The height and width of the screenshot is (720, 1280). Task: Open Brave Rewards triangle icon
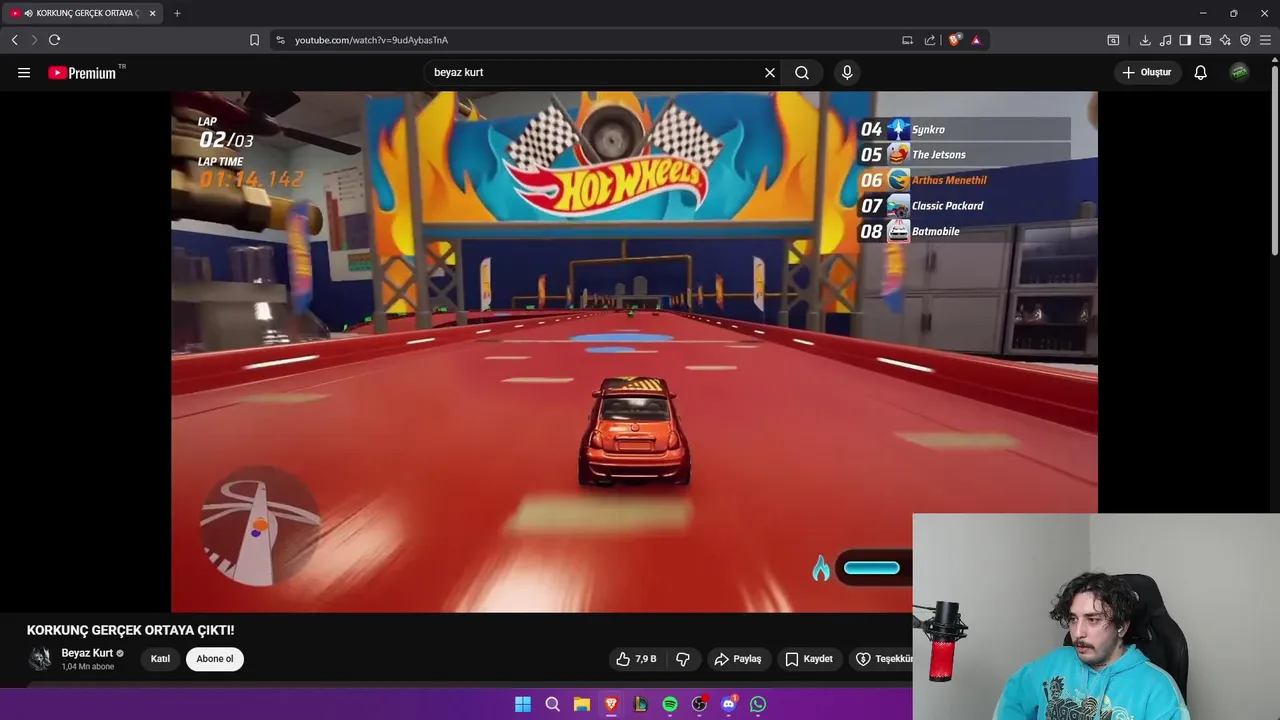tap(976, 40)
